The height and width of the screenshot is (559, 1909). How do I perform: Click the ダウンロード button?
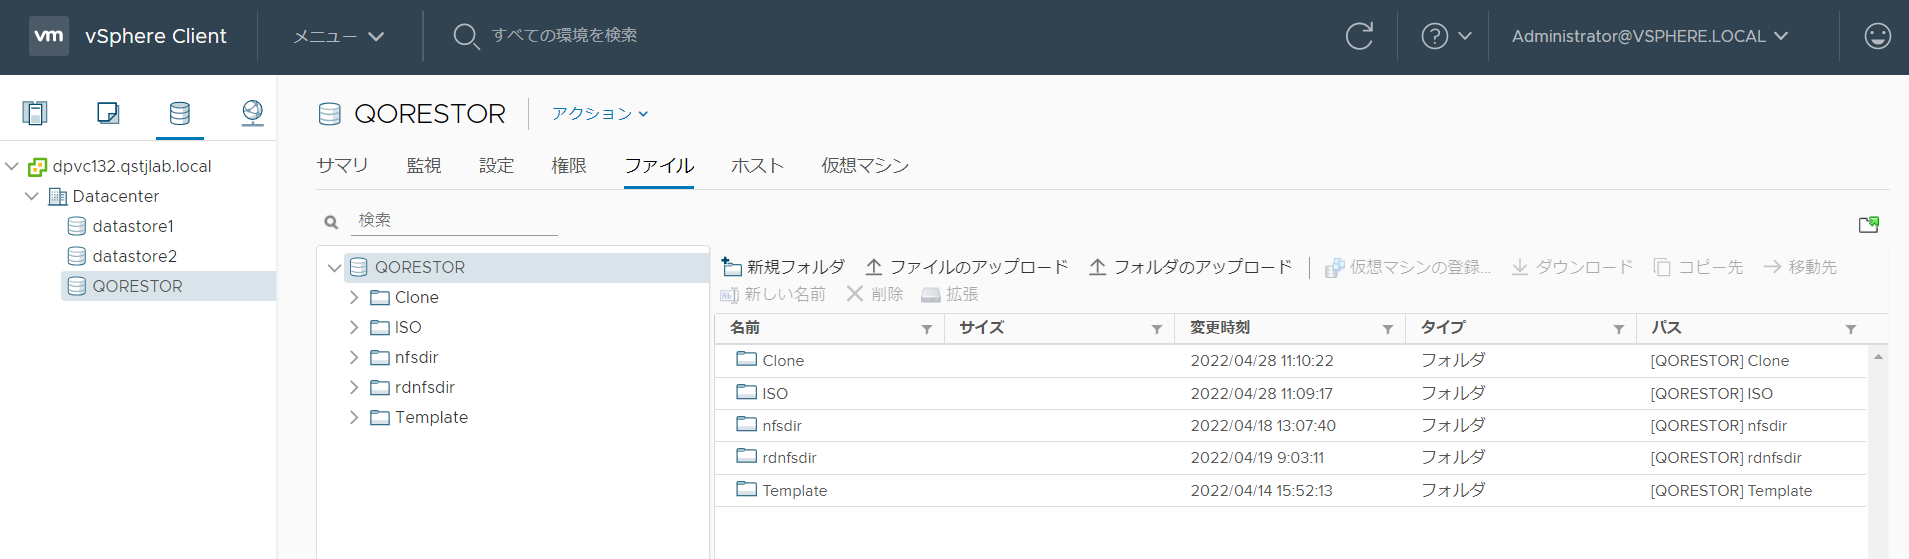(1572, 267)
